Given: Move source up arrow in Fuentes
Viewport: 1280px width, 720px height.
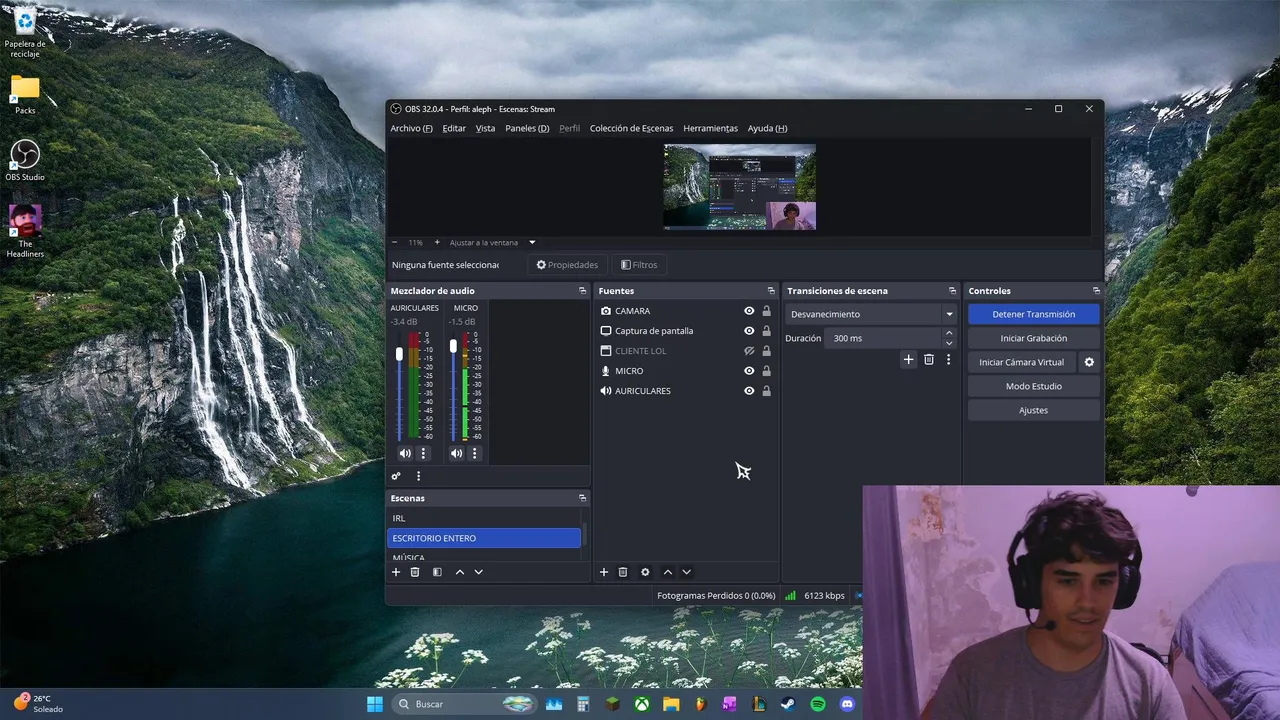Looking at the screenshot, I should (668, 572).
